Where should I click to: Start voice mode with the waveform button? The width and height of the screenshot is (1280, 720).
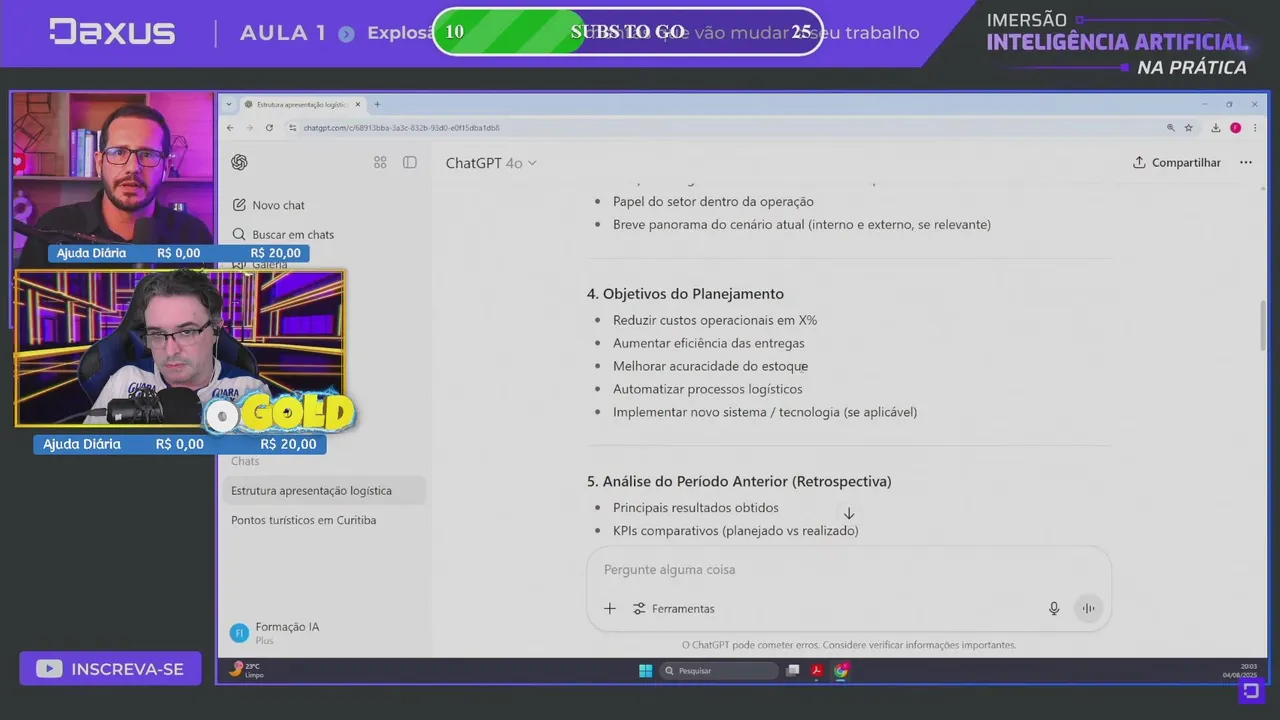1088,608
